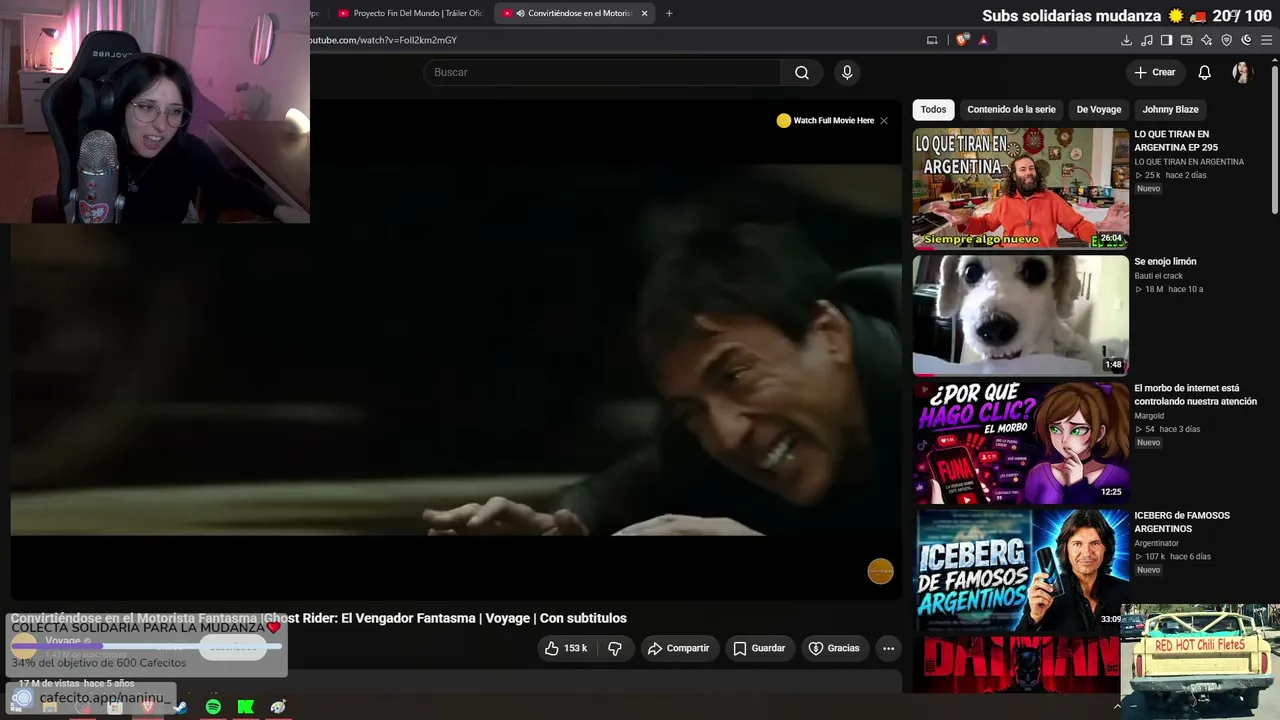This screenshot has width=1280, height=720.
Task: Click the Compartir share button
Action: pos(678,648)
